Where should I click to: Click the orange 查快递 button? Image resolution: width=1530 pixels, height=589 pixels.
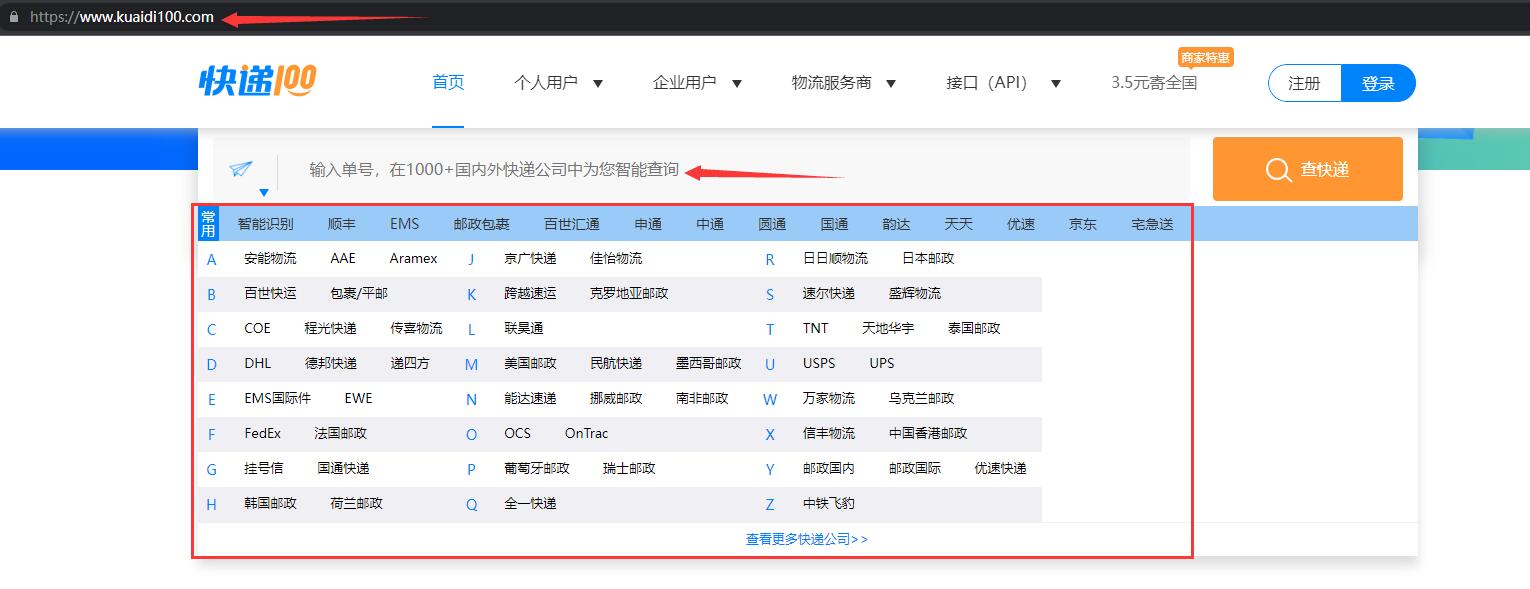(x=1308, y=169)
